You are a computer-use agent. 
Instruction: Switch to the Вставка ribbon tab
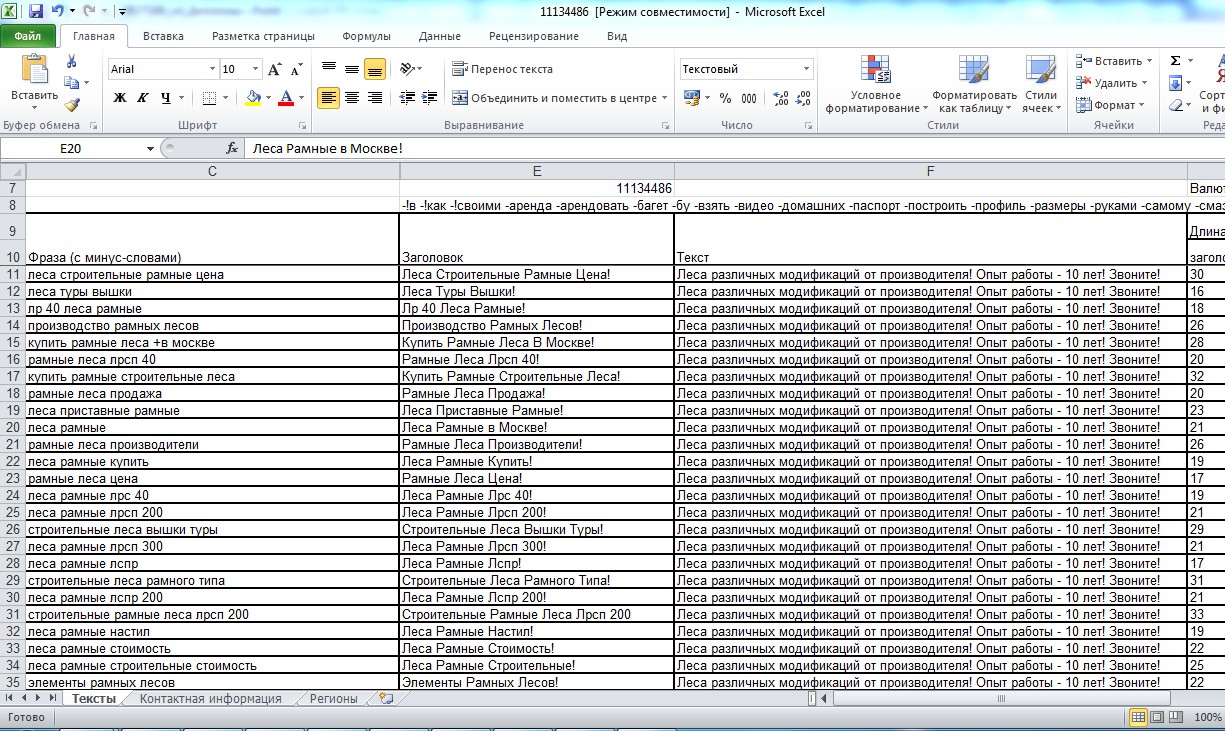[163, 36]
